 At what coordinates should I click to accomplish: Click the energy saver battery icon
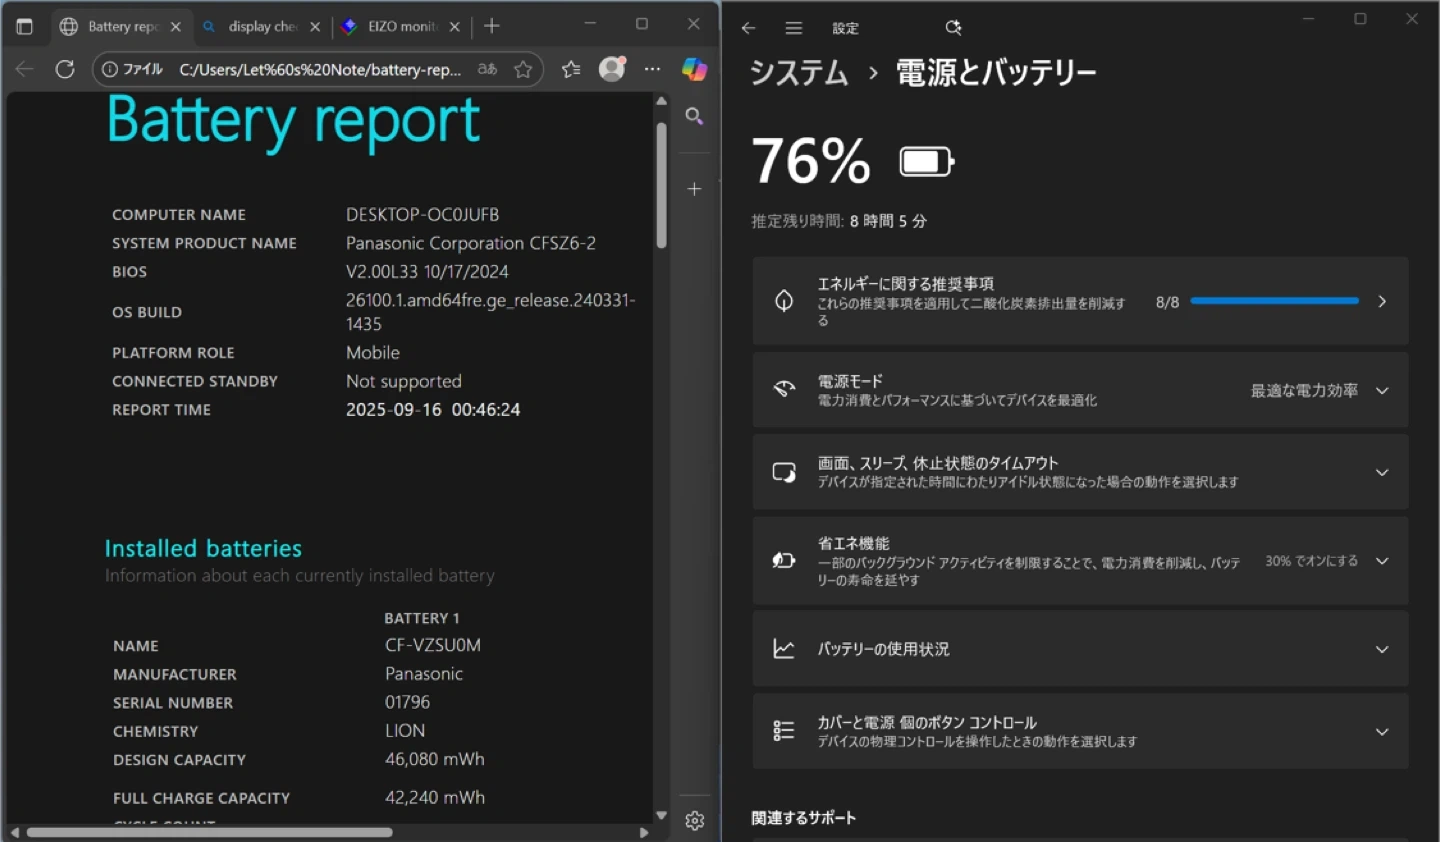pos(784,560)
